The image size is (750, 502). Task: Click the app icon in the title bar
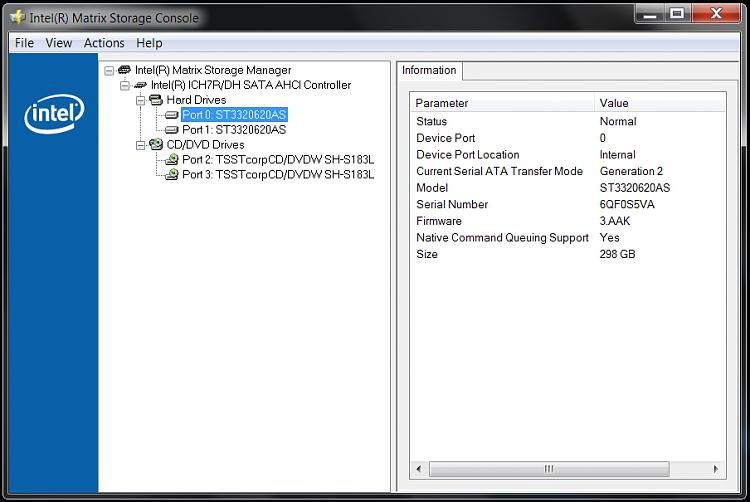pyautogui.click(x=18, y=17)
